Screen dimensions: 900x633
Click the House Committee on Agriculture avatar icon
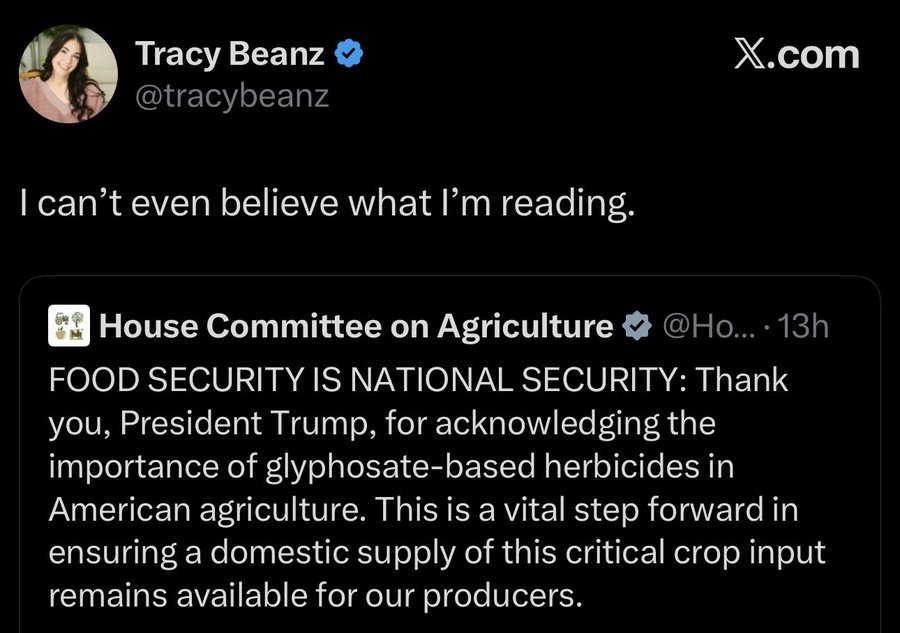[x=71, y=325]
